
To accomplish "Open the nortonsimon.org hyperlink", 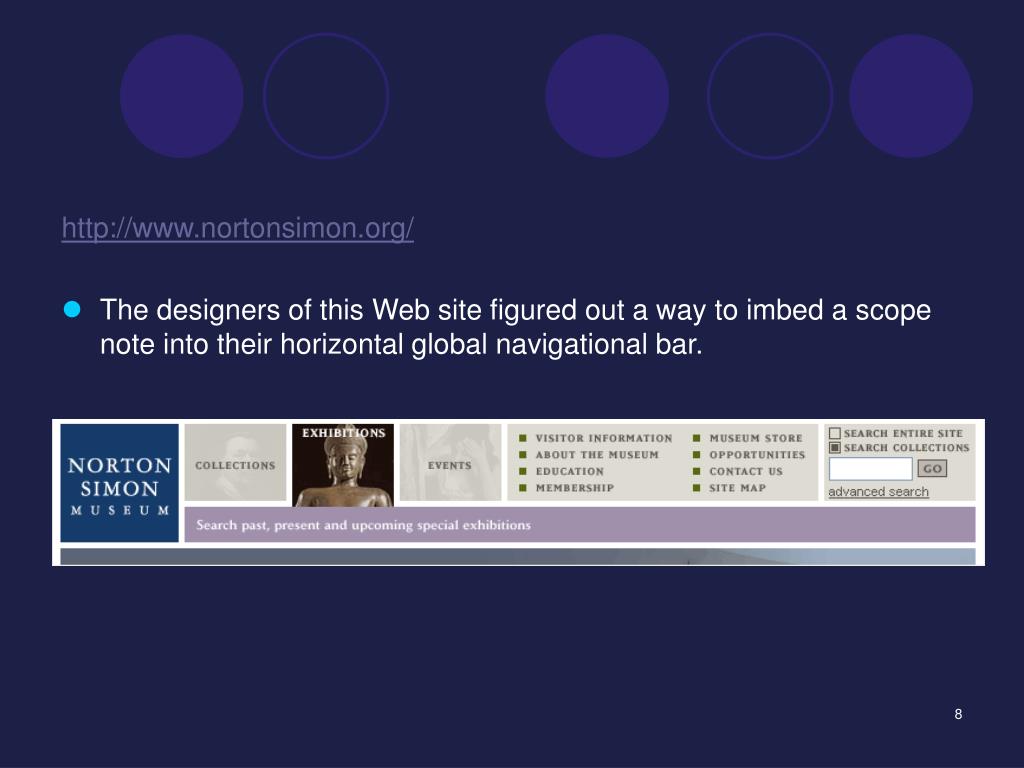I will 238,229.
